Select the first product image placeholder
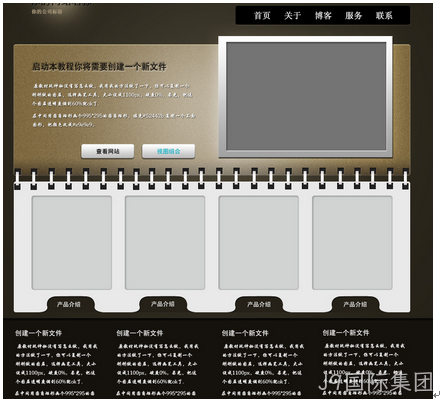The width and height of the screenshot is (444, 401). click(72, 243)
